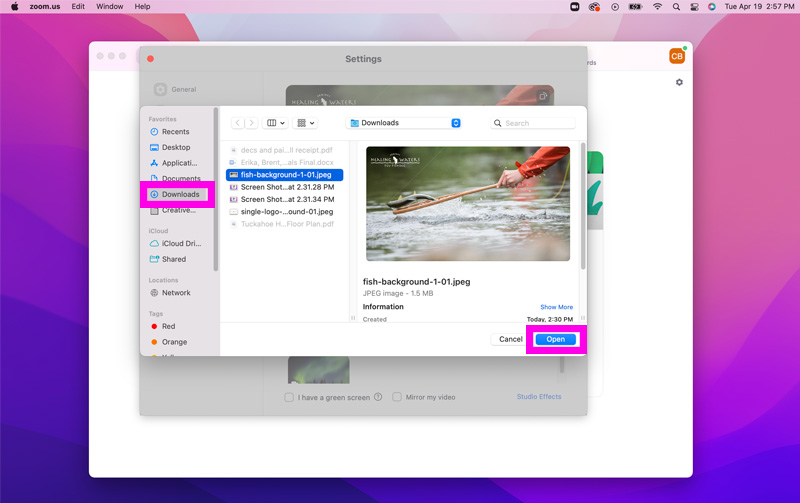Open Control Center in menu bar
The image size is (800, 503).
click(694, 7)
